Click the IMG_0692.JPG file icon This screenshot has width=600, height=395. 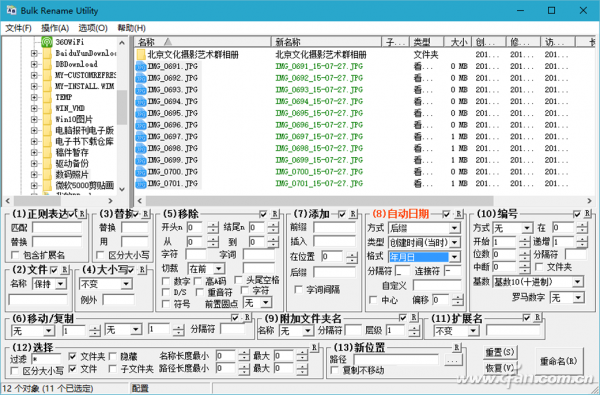141,78
